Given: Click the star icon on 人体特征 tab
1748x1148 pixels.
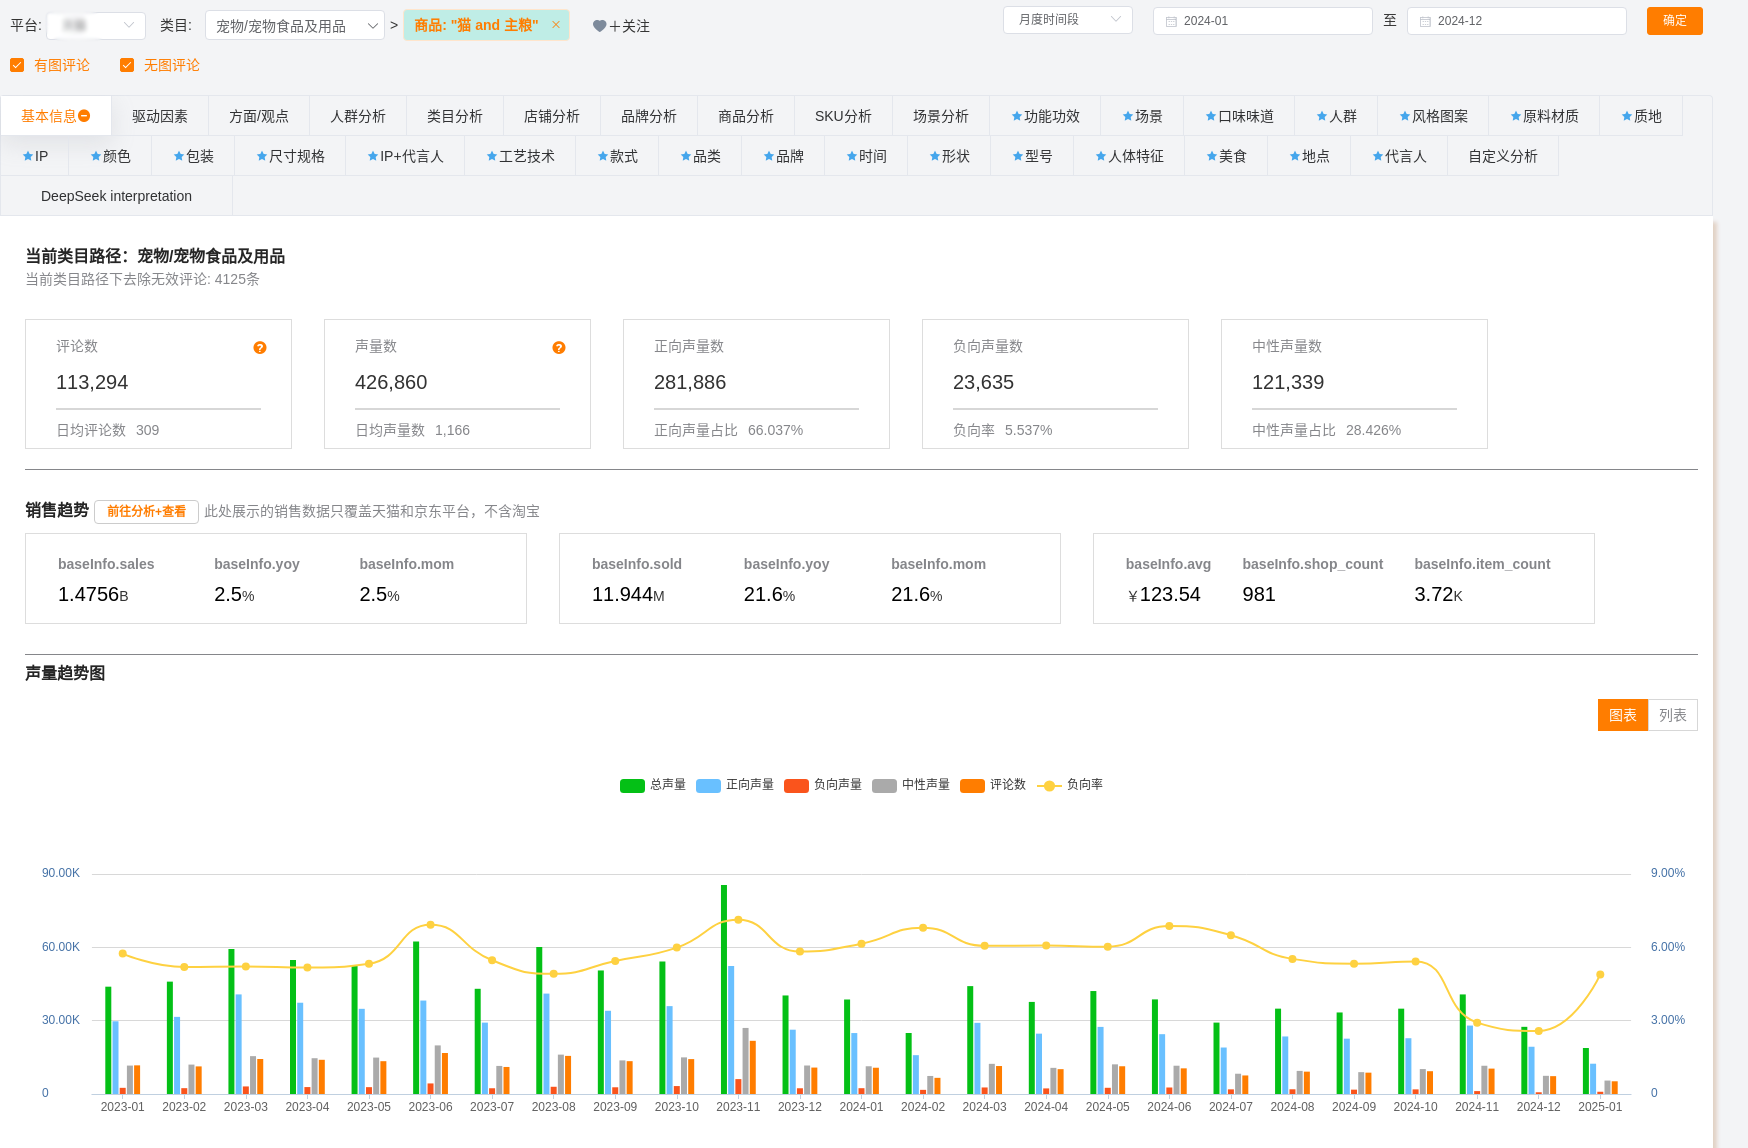Looking at the screenshot, I should 1101,157.
